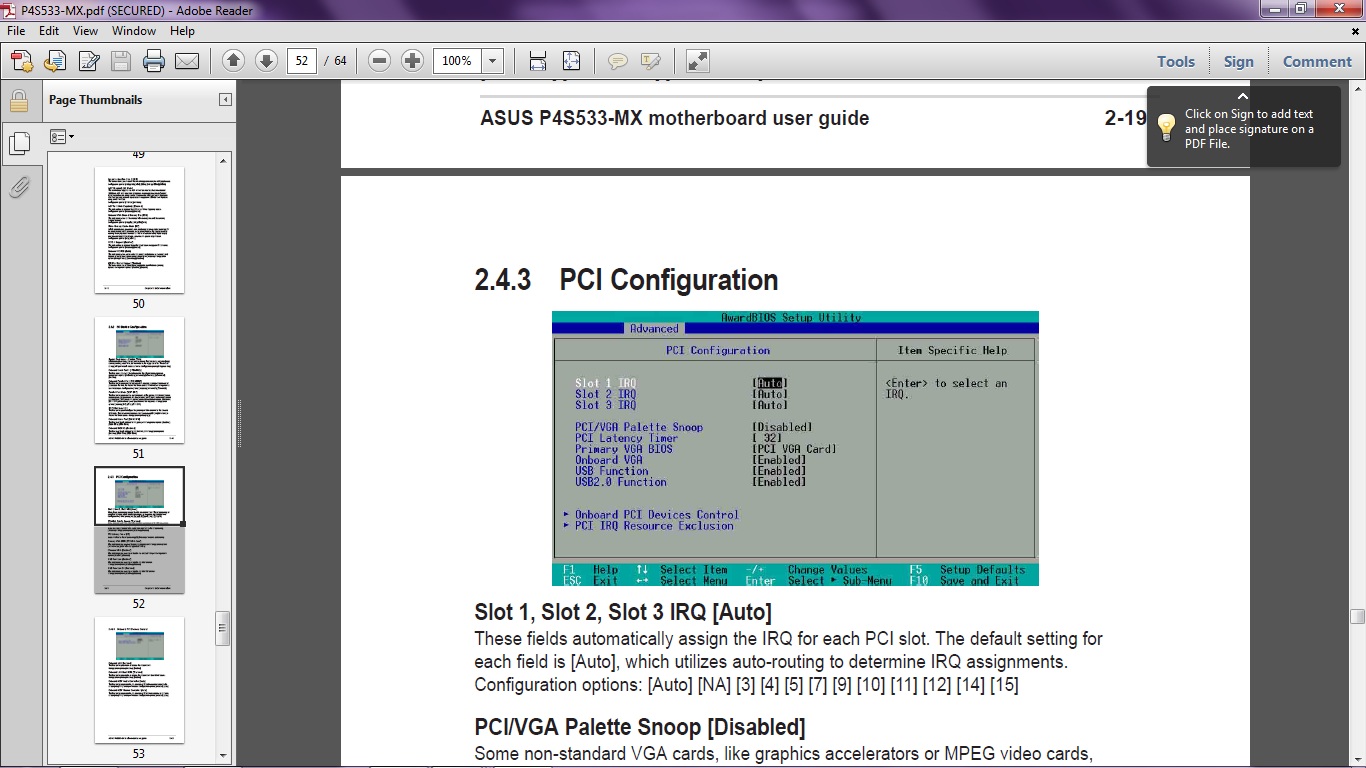Click the document vertical scrollbar thumb
Image resolution: width=1366 pixels, height=768 pixels.
tap(1357, 616)
